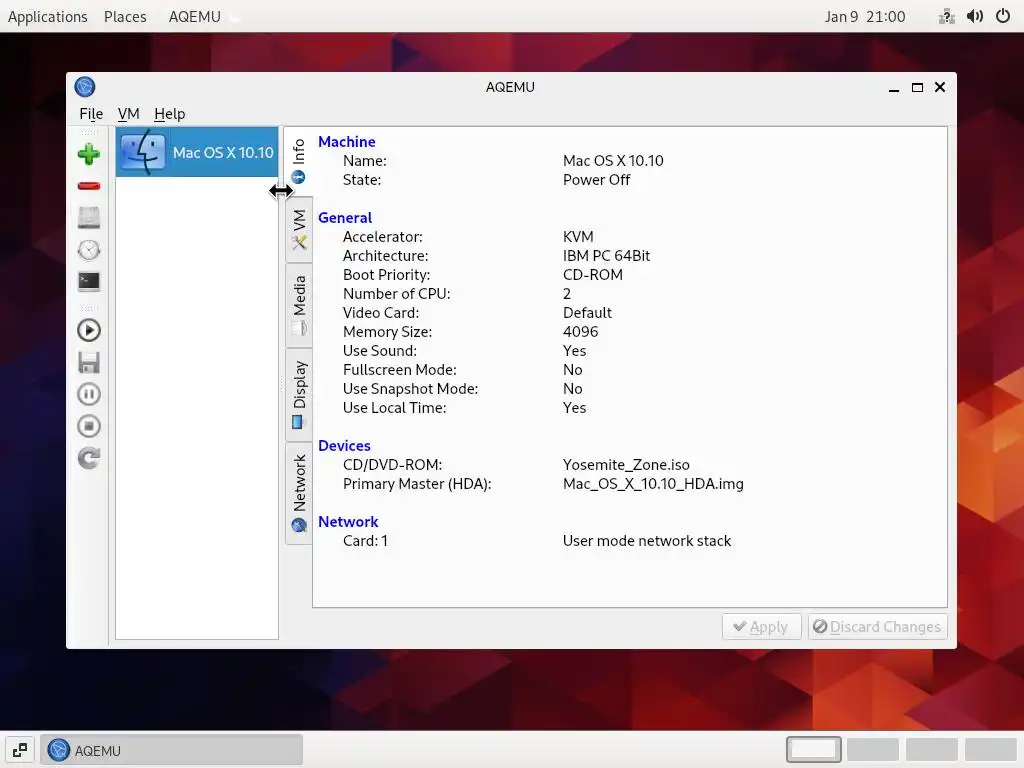
Task: Click the network status icon in system tray
Action: 946,16
